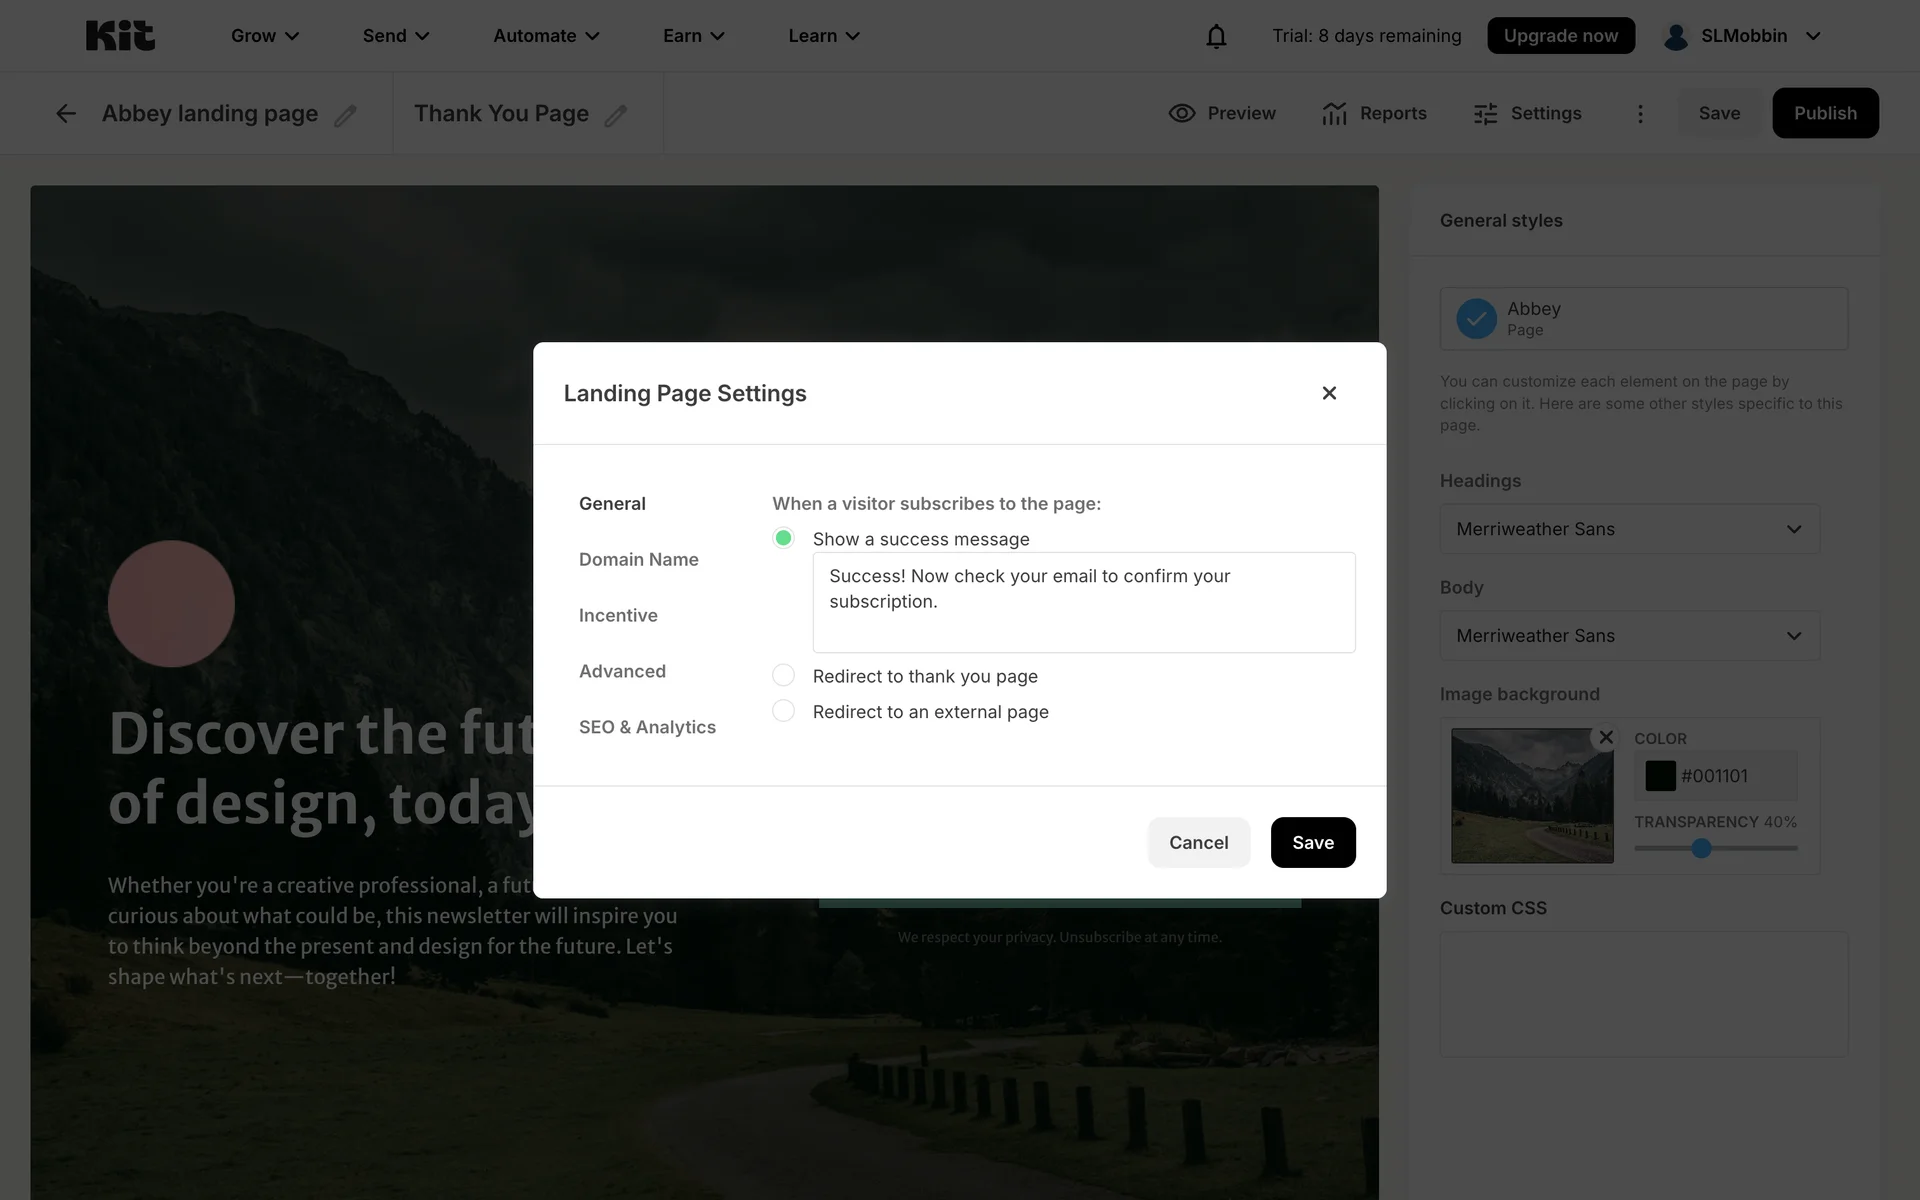Expand the Body font dropdown

(1629, 636)
